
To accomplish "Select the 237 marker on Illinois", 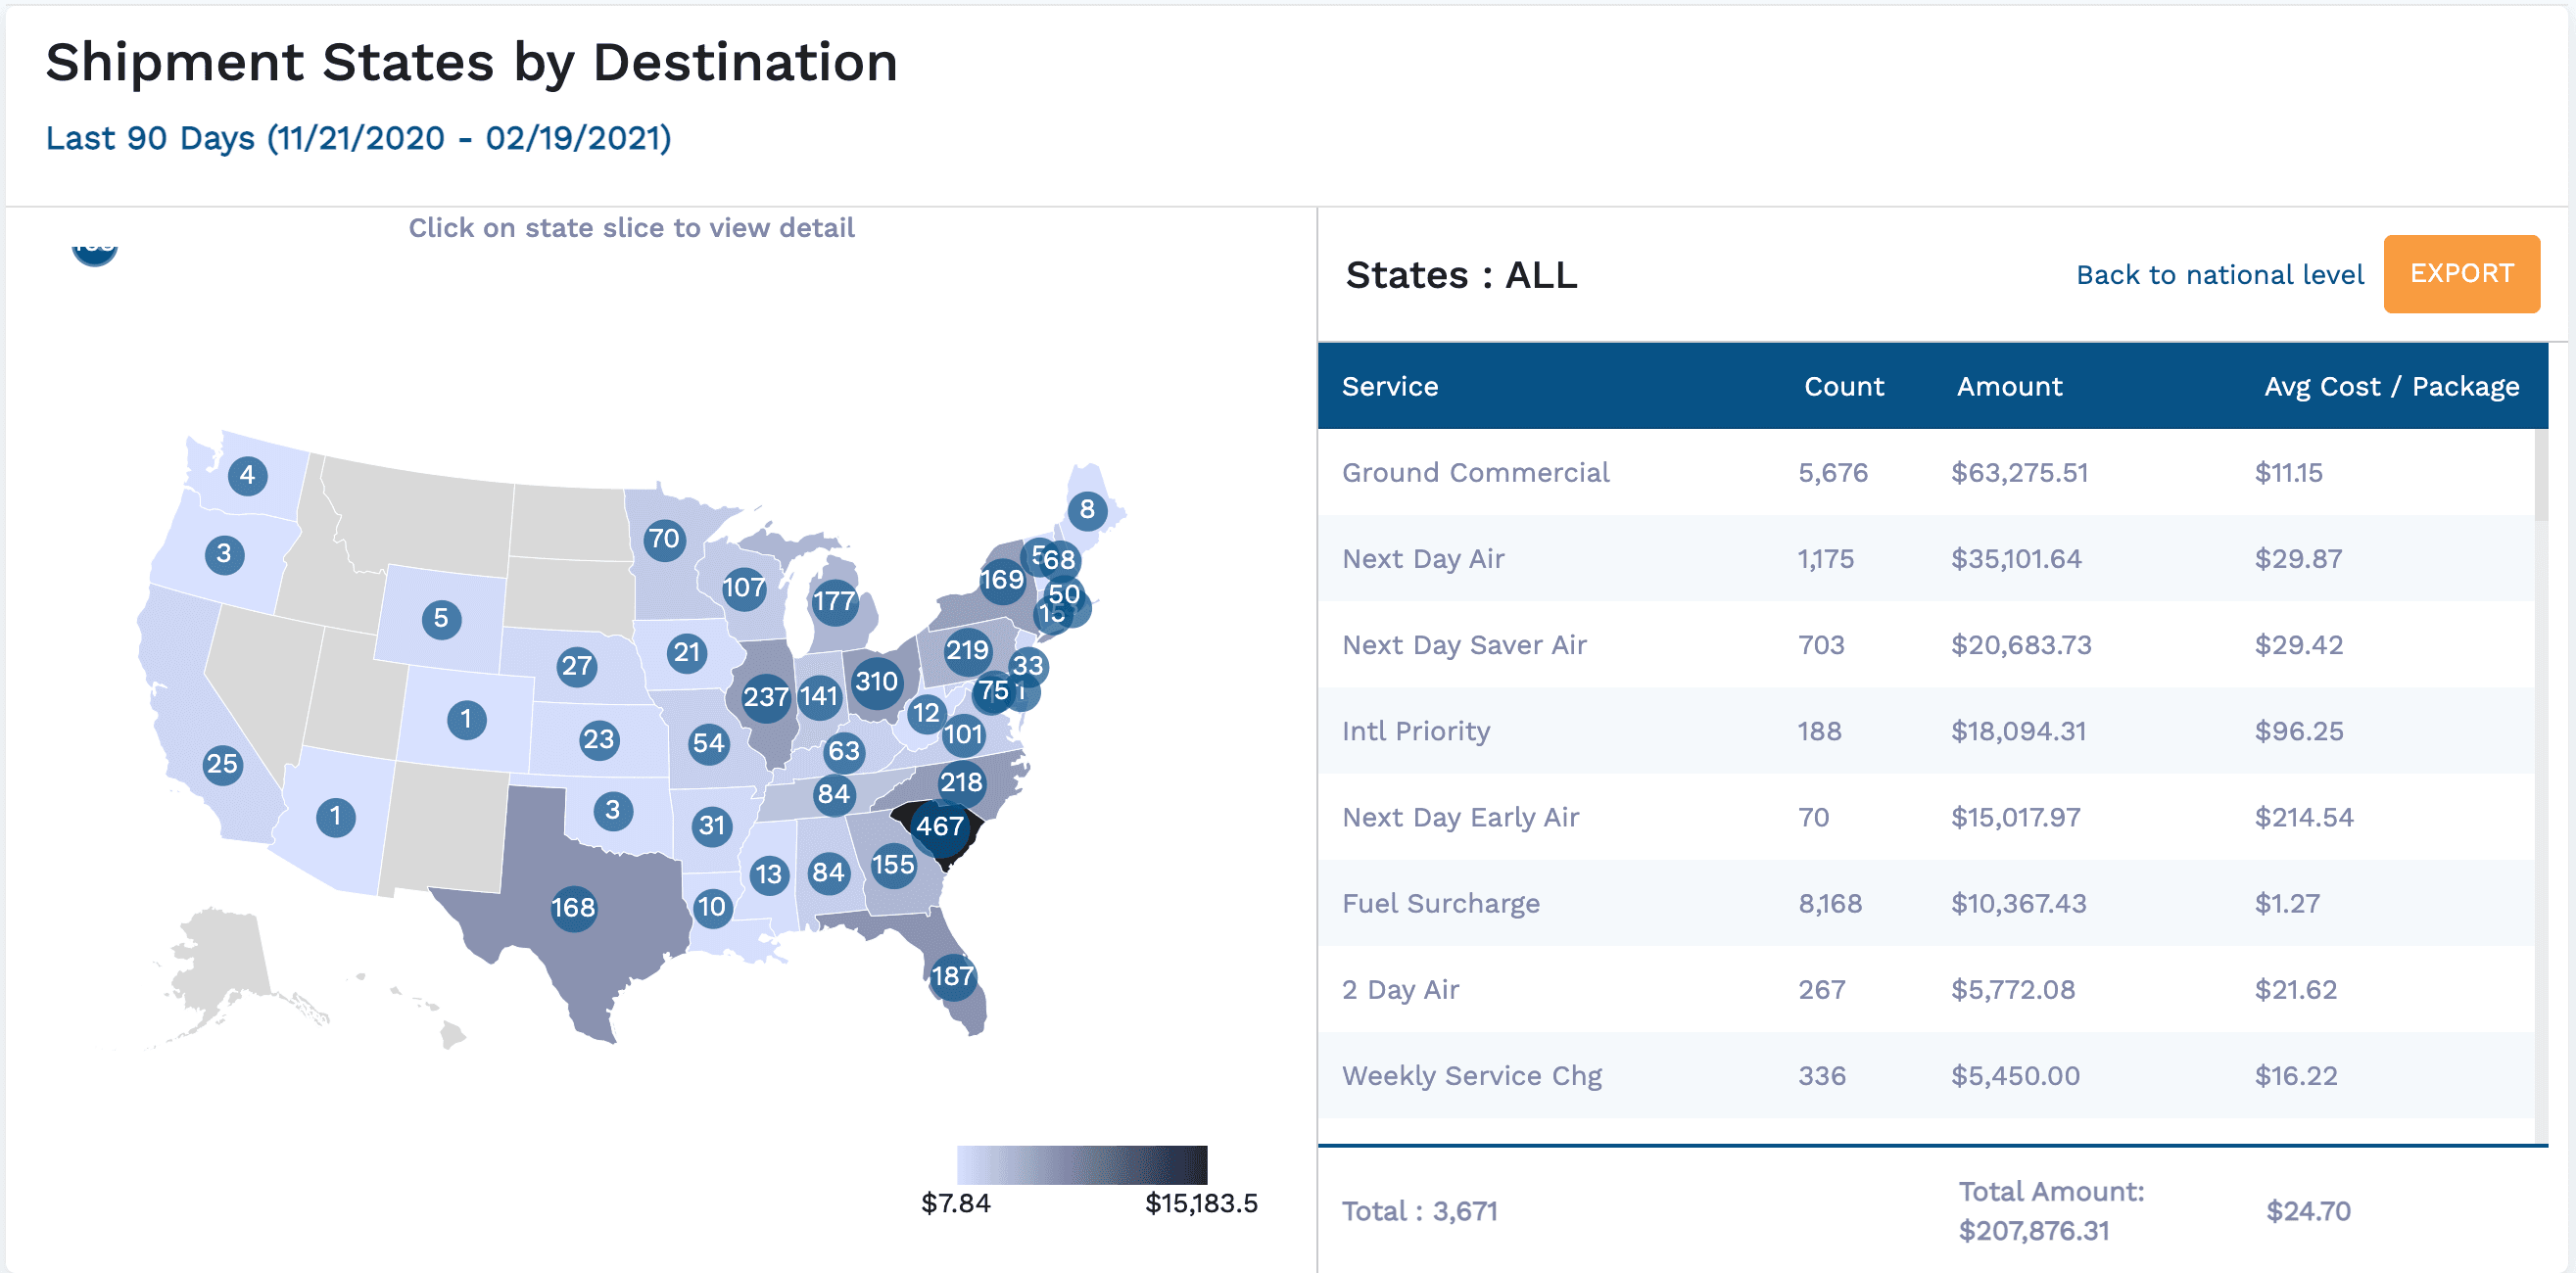I will (765, 697).
